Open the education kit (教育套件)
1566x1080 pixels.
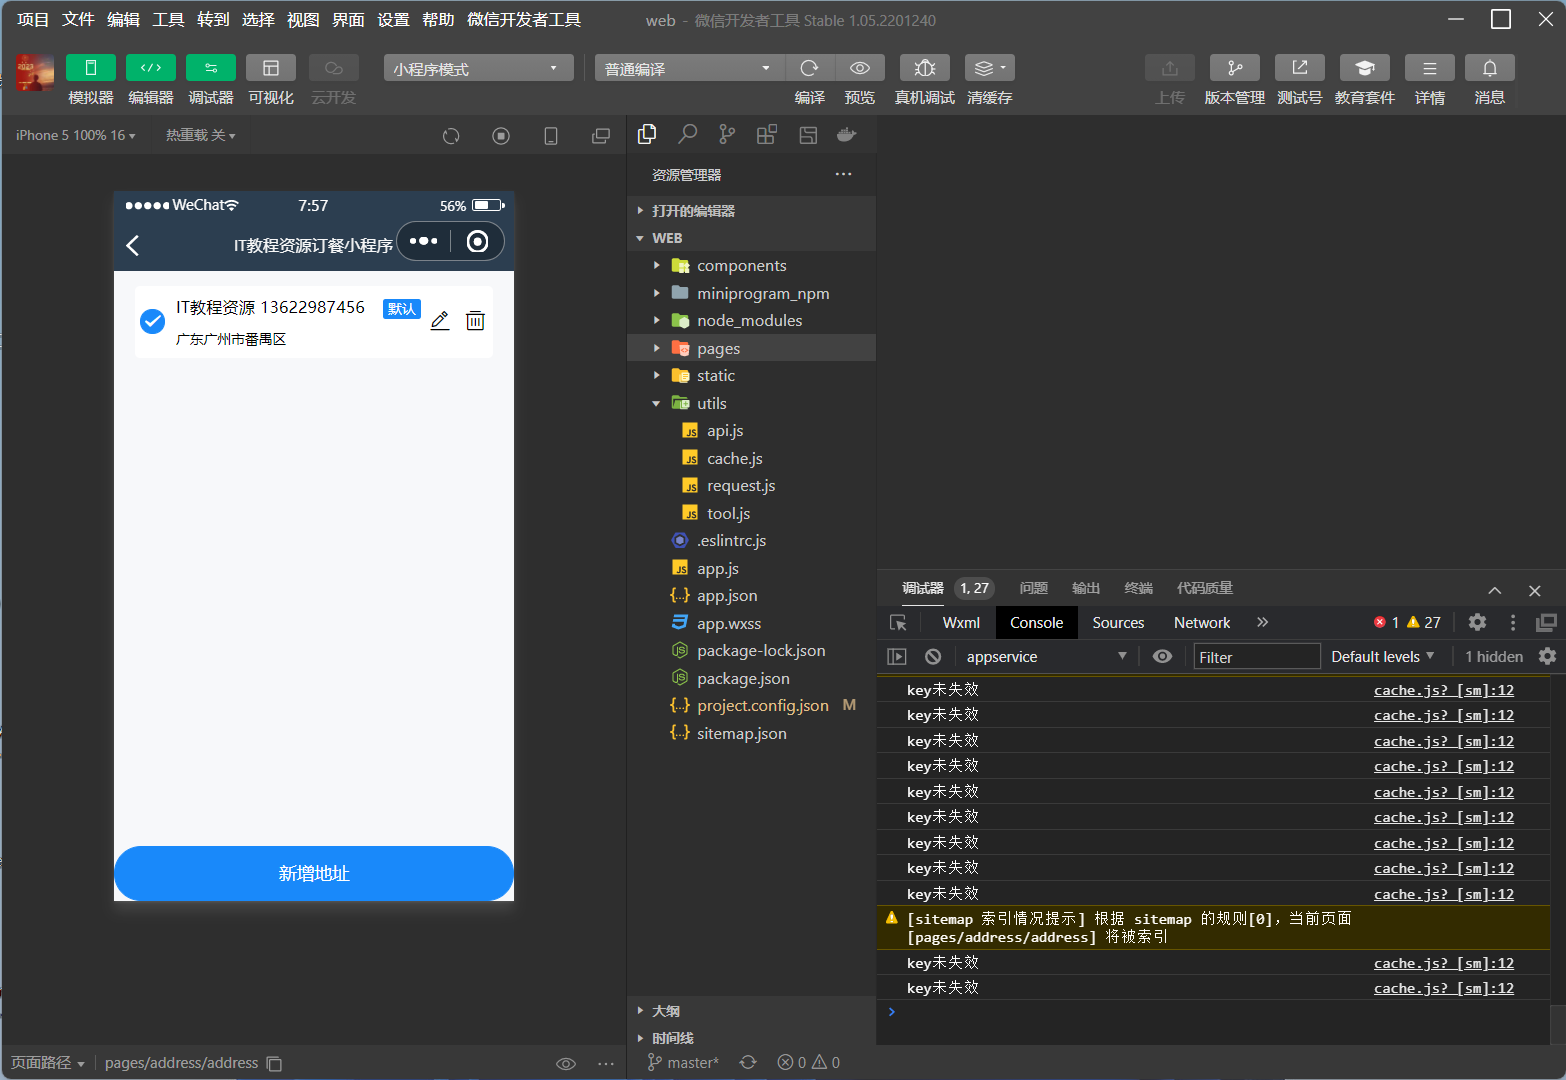coord(1365,67)
